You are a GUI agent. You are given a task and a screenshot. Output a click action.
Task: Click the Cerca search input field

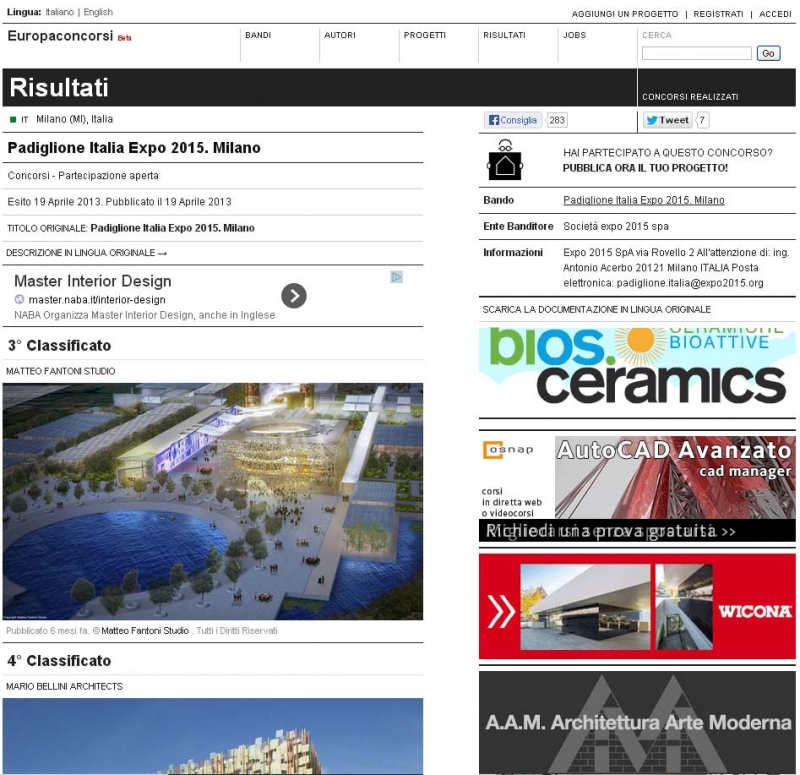coord(696,53)
